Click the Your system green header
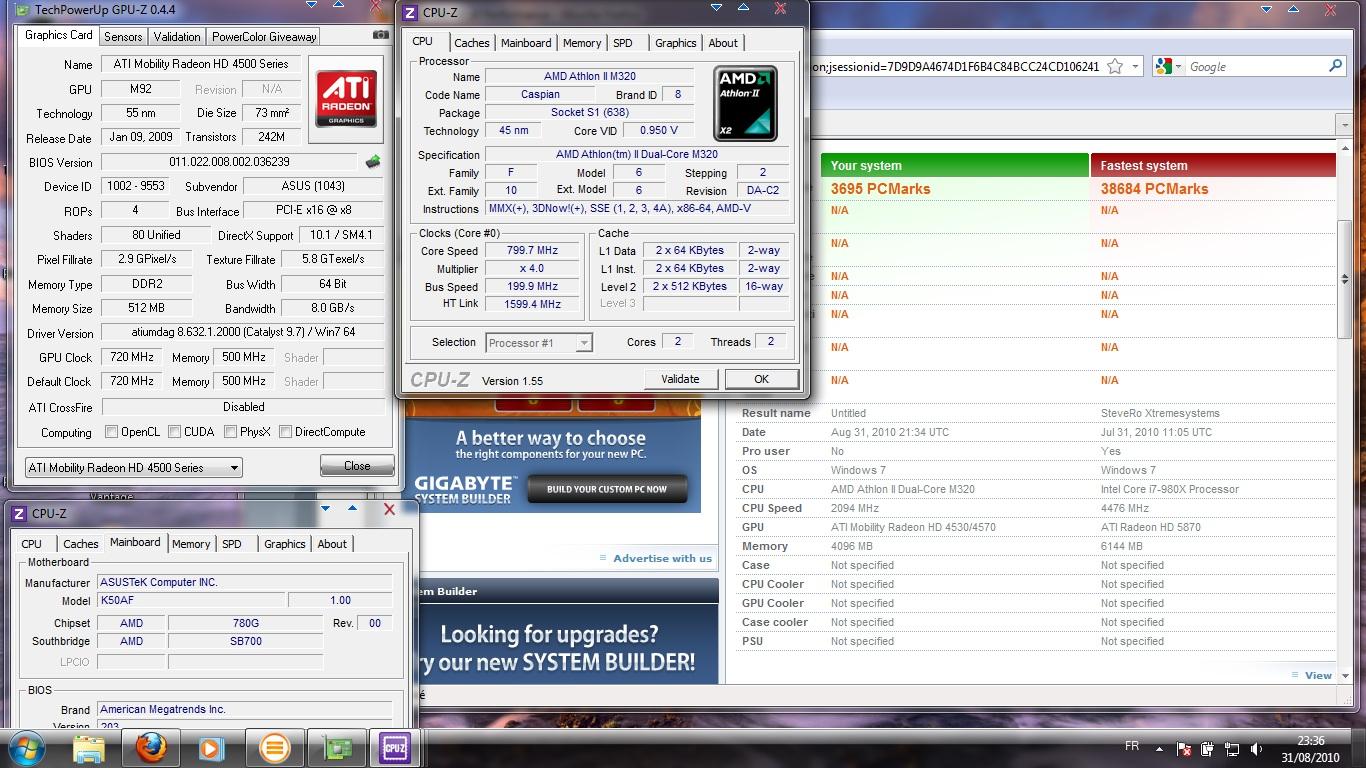The height and width of the screenshot is (768, 1366). coord(954,165)
